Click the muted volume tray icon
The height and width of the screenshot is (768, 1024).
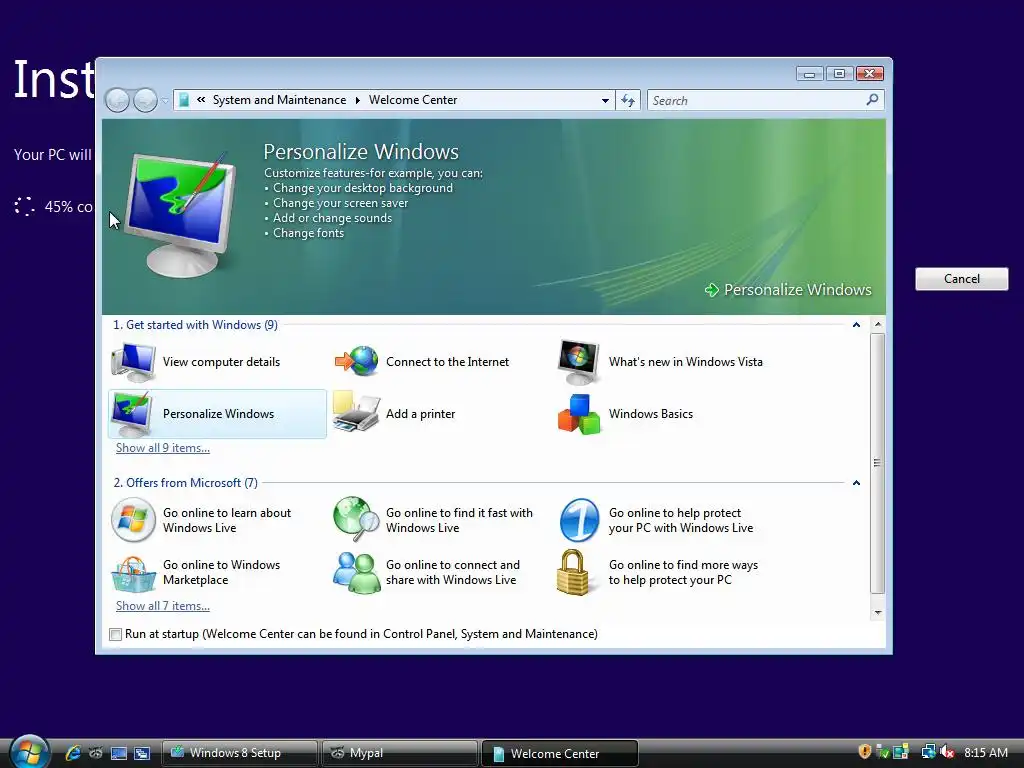click(x=948, y=752)
